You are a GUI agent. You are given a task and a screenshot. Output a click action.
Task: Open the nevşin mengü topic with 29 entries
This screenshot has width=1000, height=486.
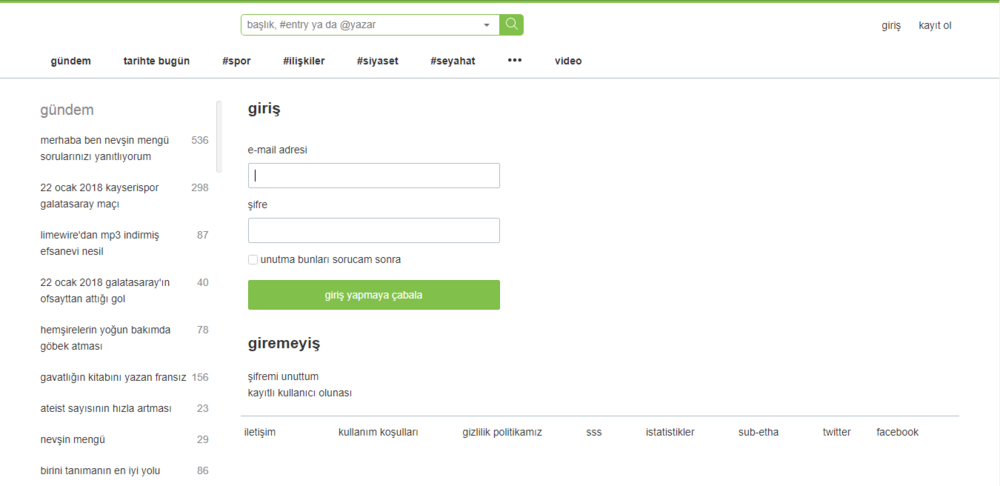point(73,440)
